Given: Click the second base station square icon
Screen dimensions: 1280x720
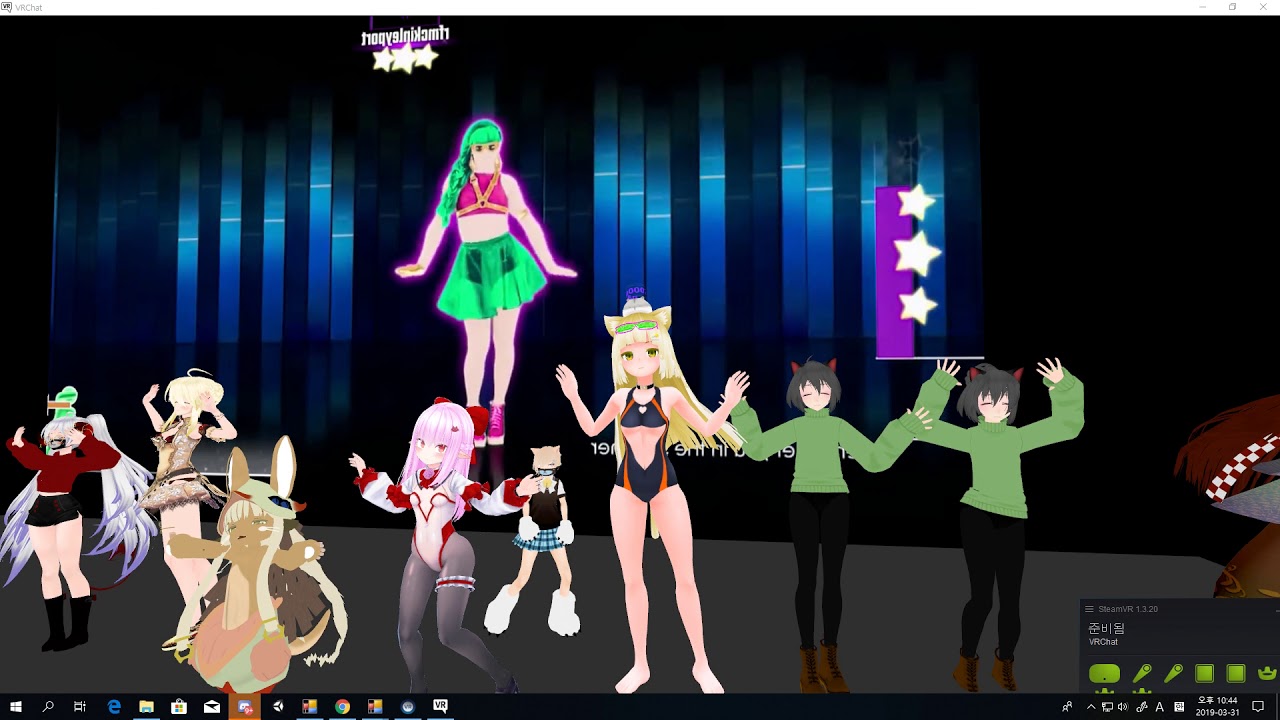Looking at the screenshot, I should 1236,674.
